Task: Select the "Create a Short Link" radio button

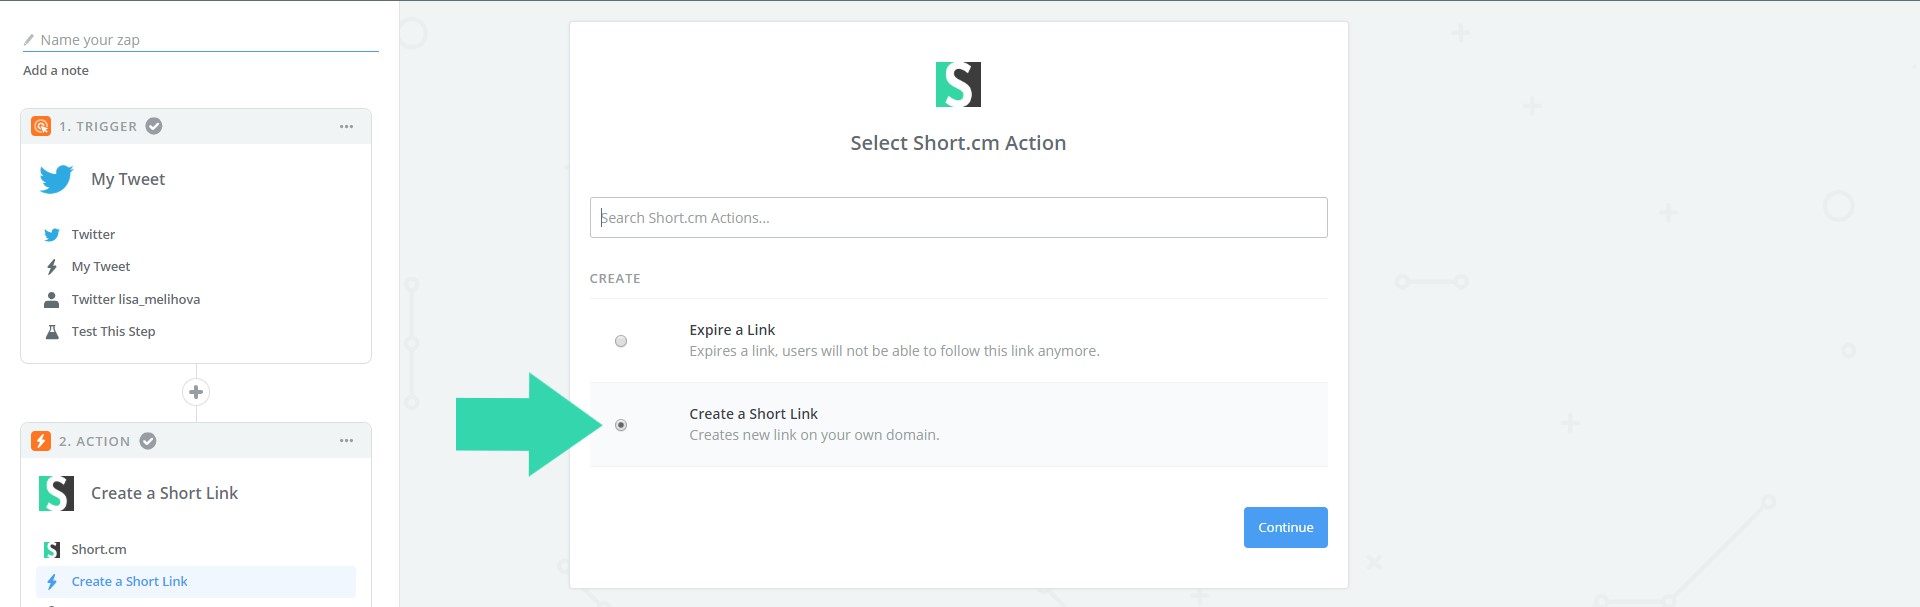Action: (622, 425)
